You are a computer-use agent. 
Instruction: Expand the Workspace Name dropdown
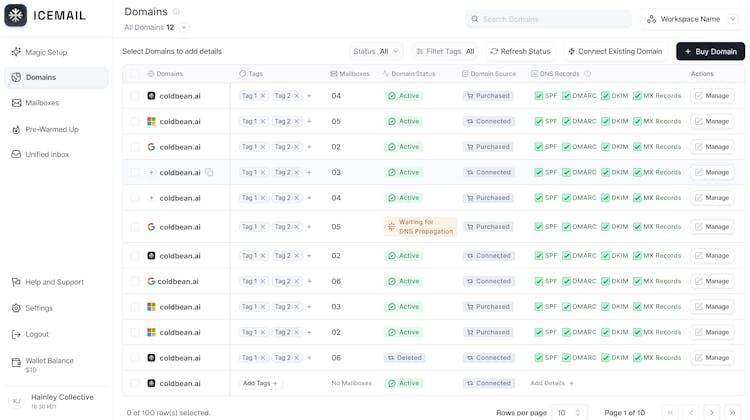691,19
